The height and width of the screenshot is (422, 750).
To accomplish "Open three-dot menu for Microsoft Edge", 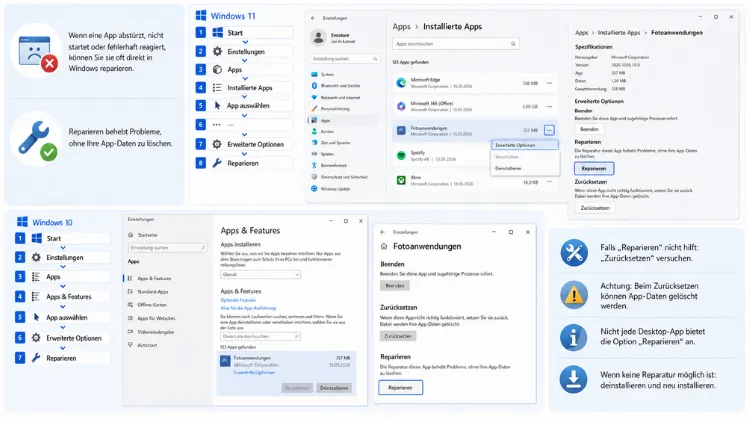I will pos(549,83).
